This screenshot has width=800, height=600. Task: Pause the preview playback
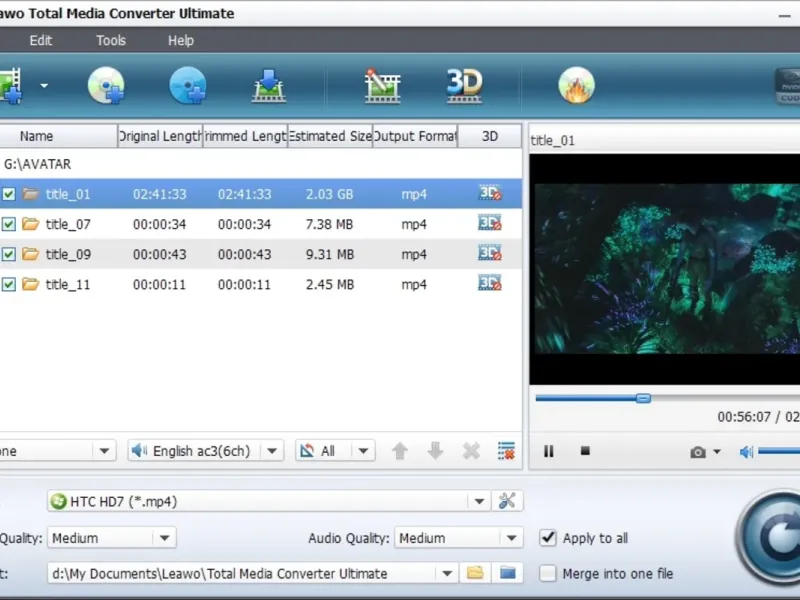(548, 451)
